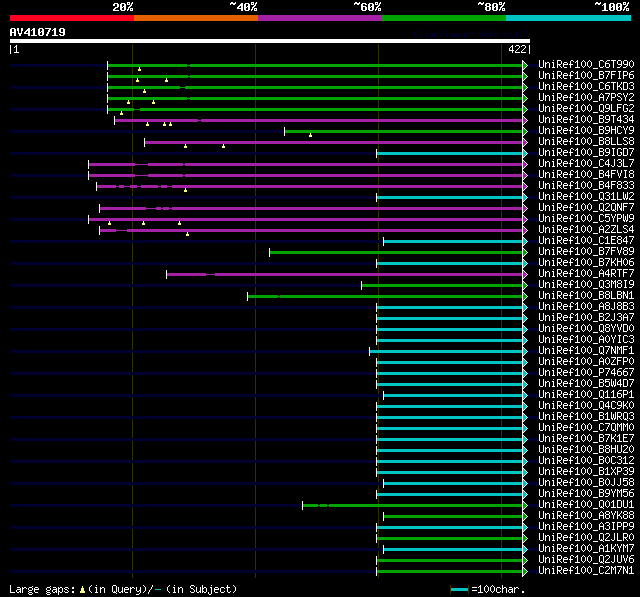Click the cyan ~100% legend segment
The image size is (640, 597).
[568, 18]
